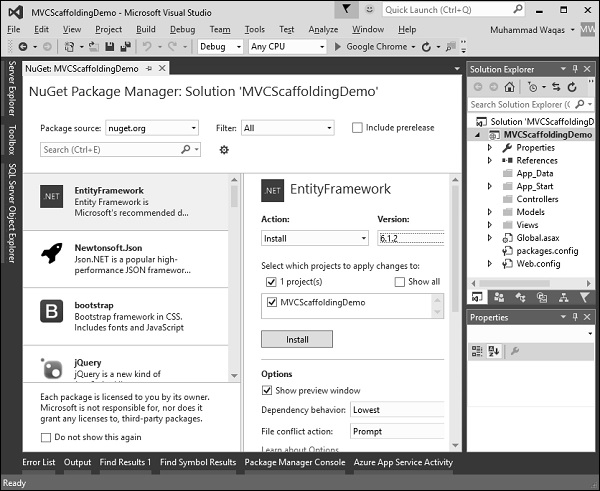Start debugging with the green play arrow
Image resolution: width=600 pixels, height=491 pixels.
pos(338,47)
